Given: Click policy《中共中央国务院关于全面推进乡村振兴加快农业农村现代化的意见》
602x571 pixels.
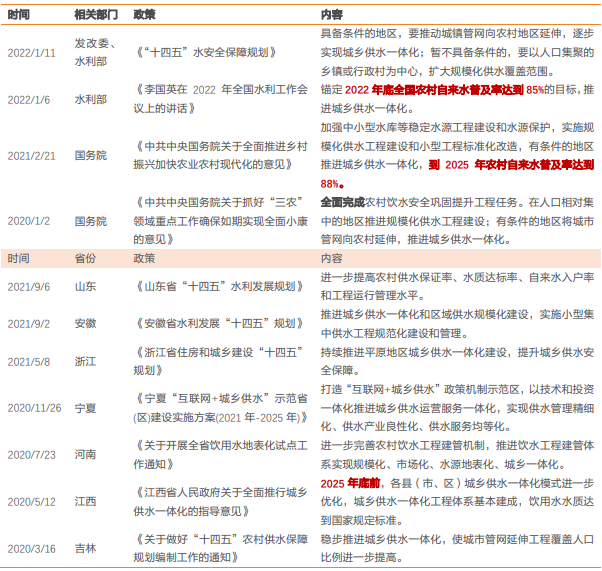Looking at the screenshot, I should tap(221, 156).
